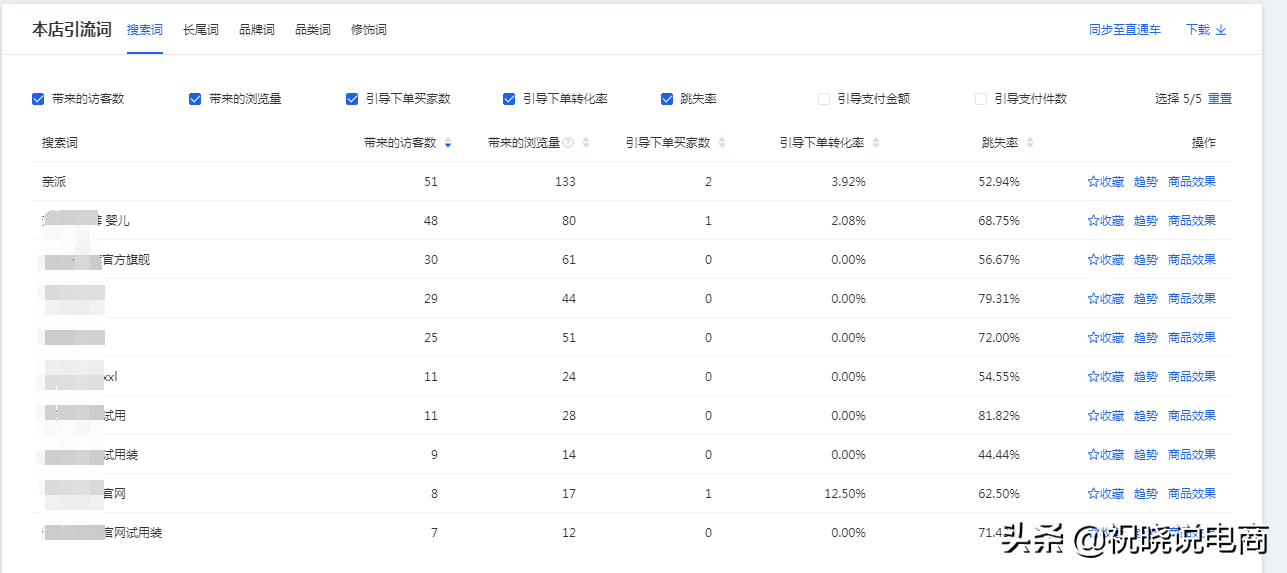Click the download arrow icon next to 下载
1287x573 pixels.
pyautogui.click(x=1221, y=30)
